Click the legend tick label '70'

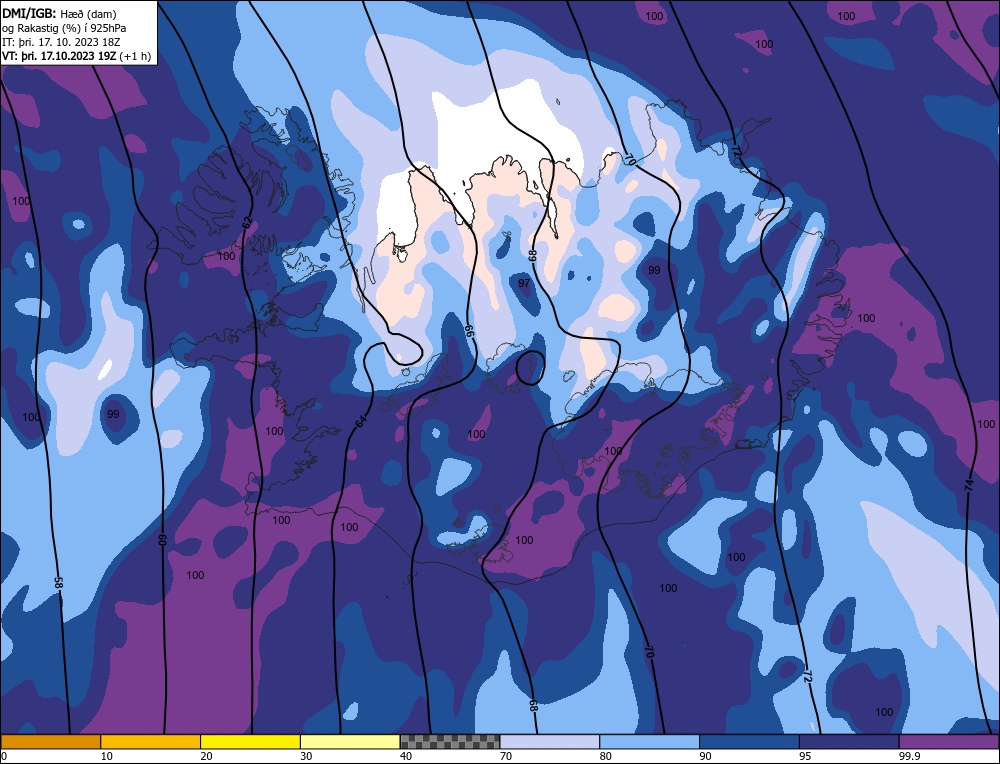(x=506, y=756)
